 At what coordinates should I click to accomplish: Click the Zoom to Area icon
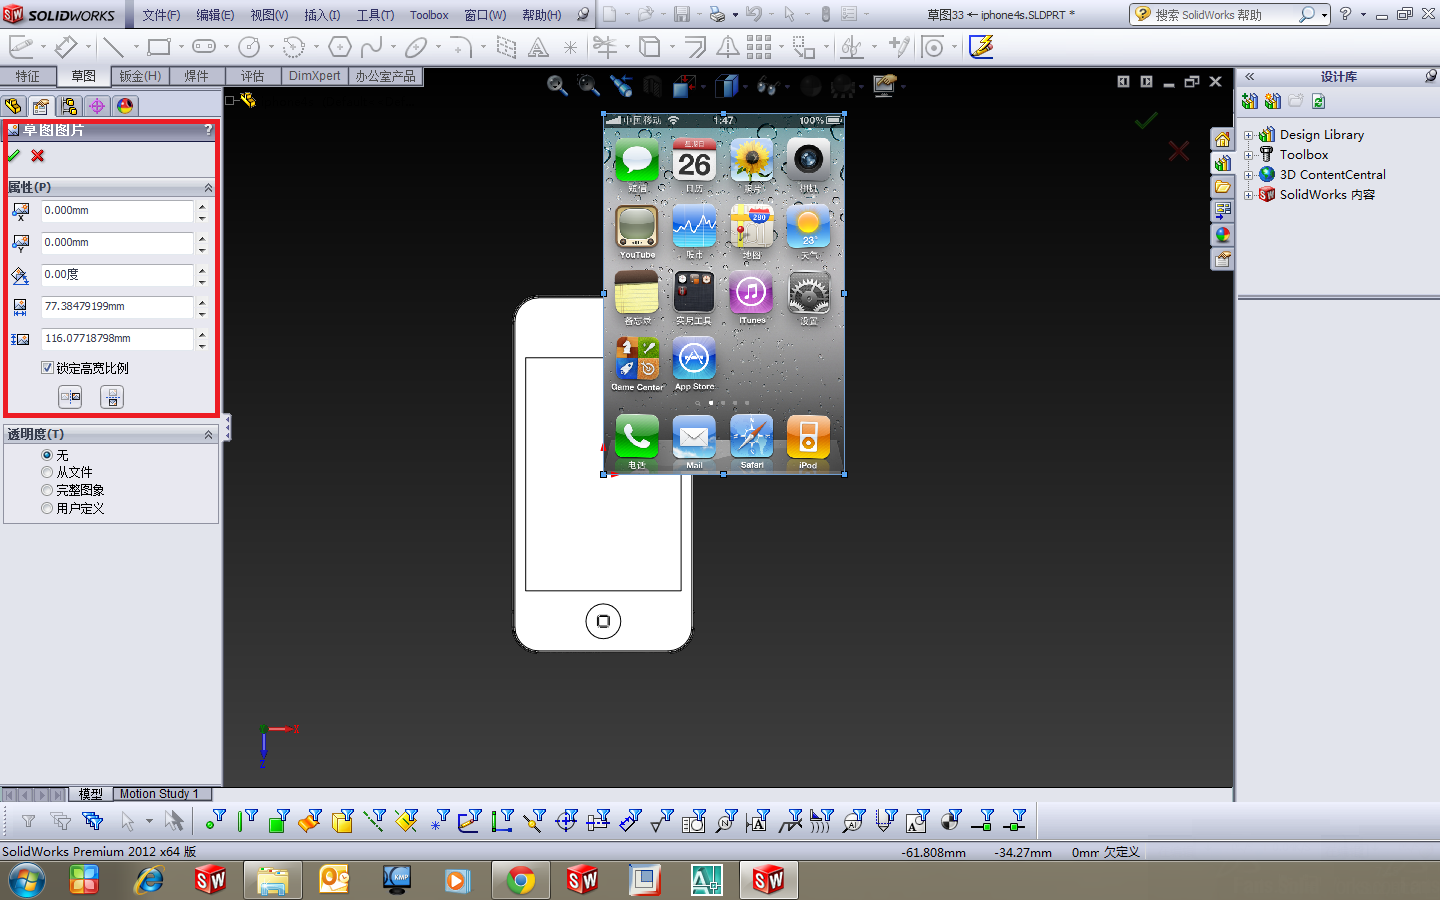point(588,86)
